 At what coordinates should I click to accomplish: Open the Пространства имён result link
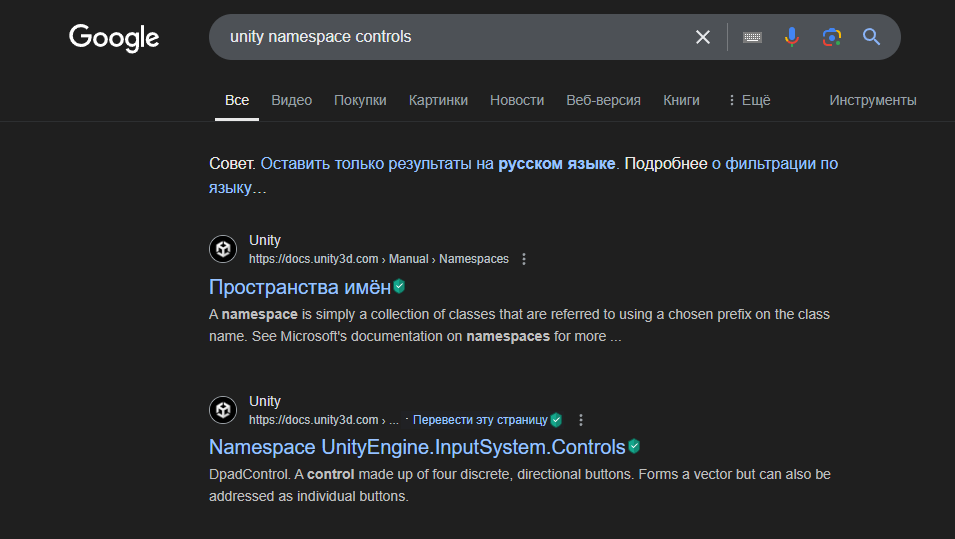point(299,287)
